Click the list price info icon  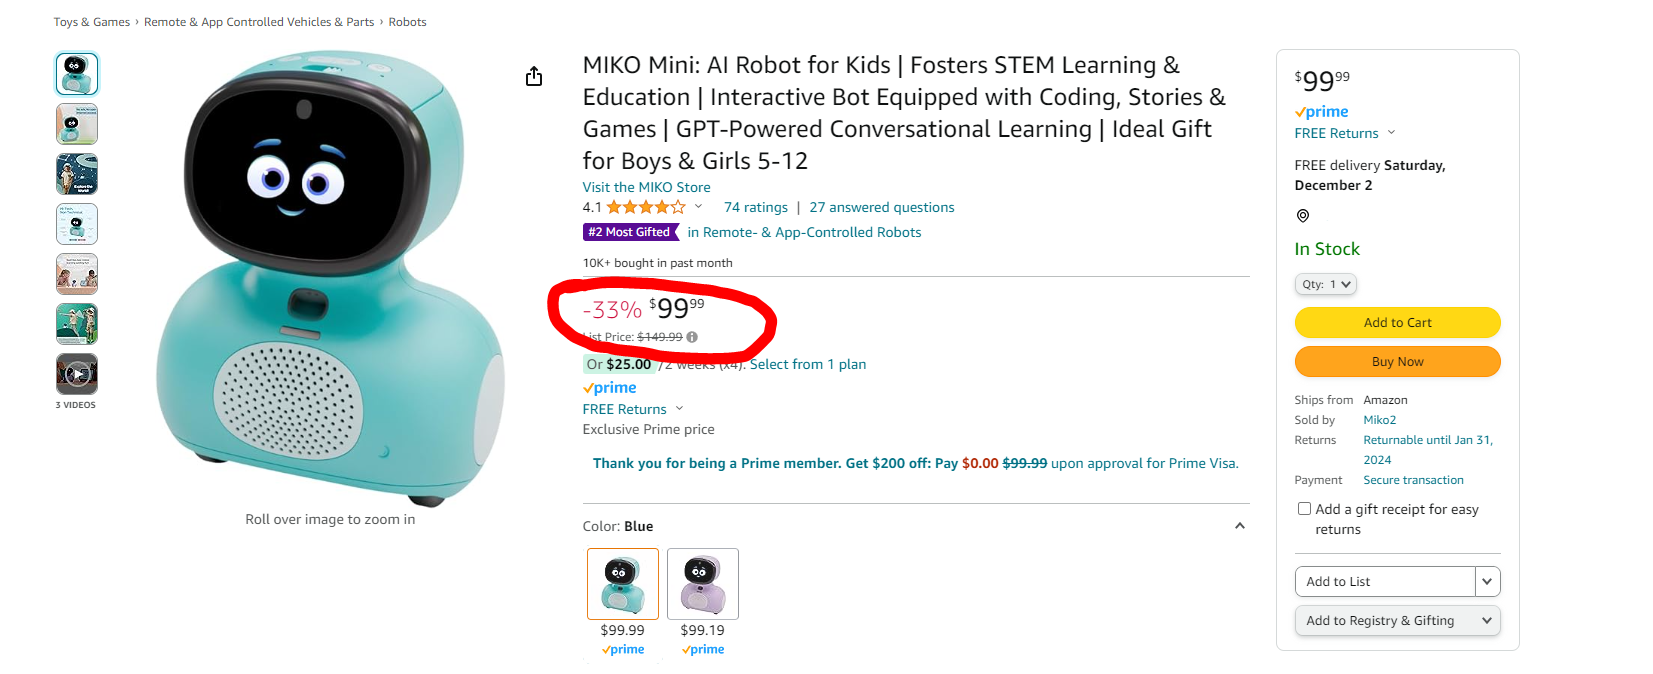click(x=692, y=337)
